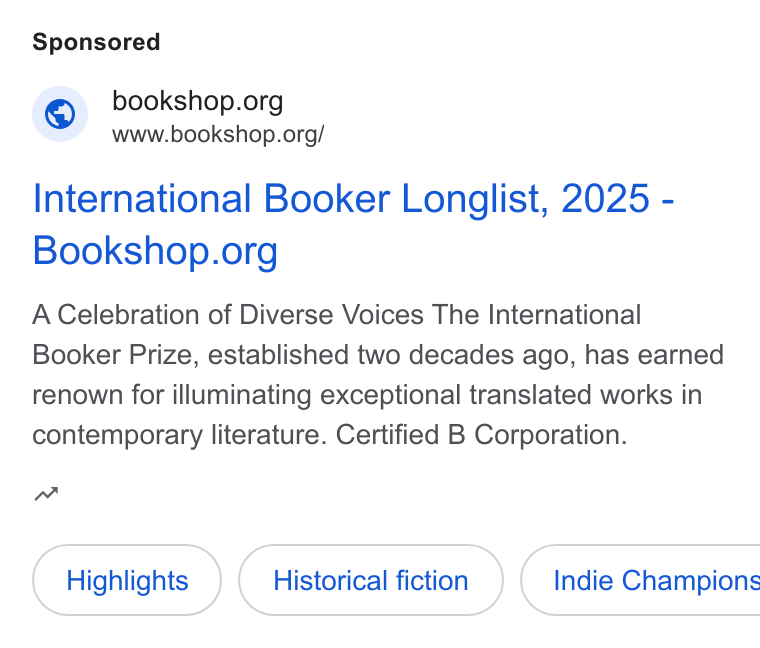Tap the blue earth icon in circle
760x648 pixels.
tap(60, 114)
